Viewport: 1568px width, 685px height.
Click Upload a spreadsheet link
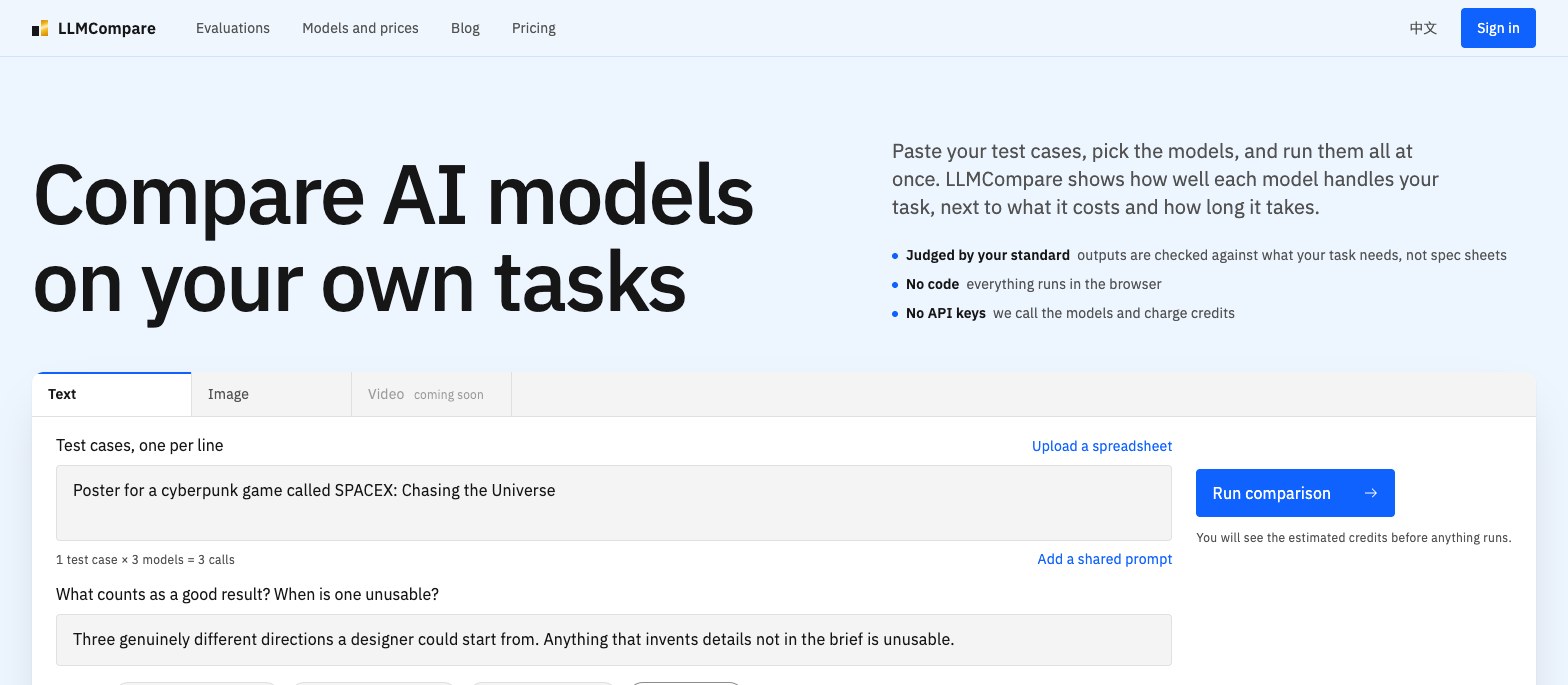tap(1102, 446)
